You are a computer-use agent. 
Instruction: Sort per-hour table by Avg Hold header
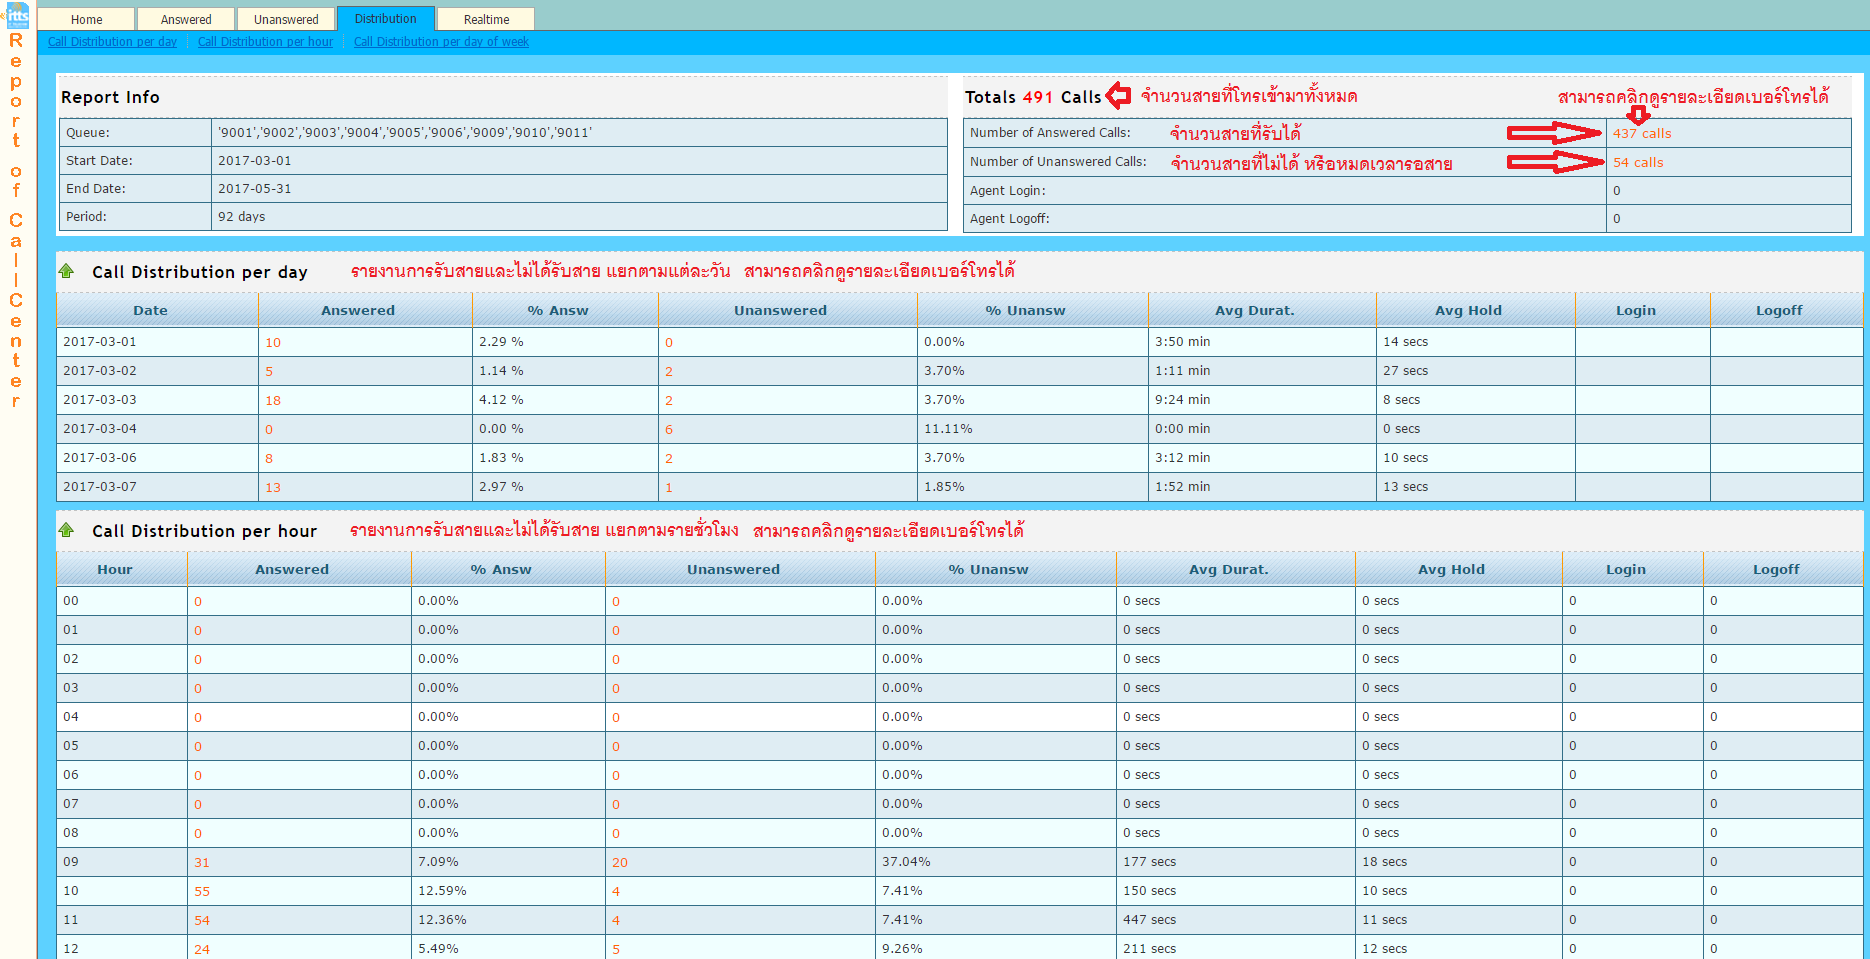tap(1459, 569)
